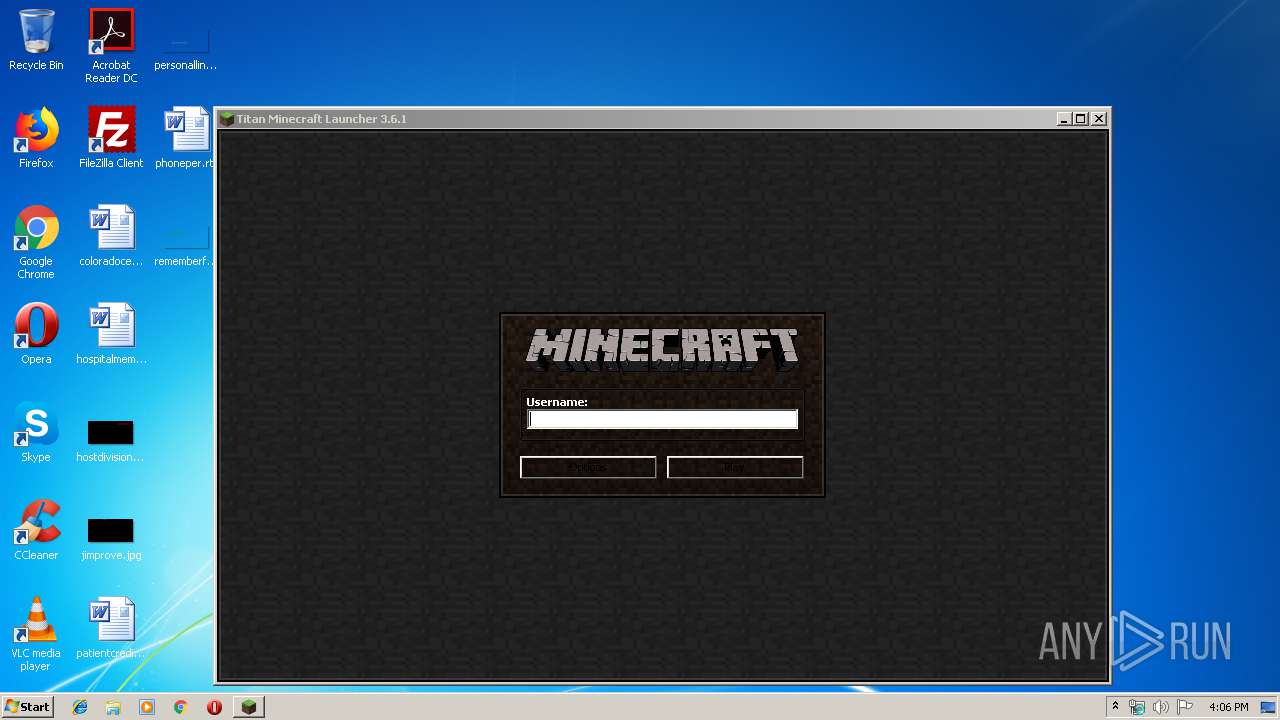1280x720 pixels.
Task: Select the Skype desktop shortcut
Action: click(x=36, y=432)
